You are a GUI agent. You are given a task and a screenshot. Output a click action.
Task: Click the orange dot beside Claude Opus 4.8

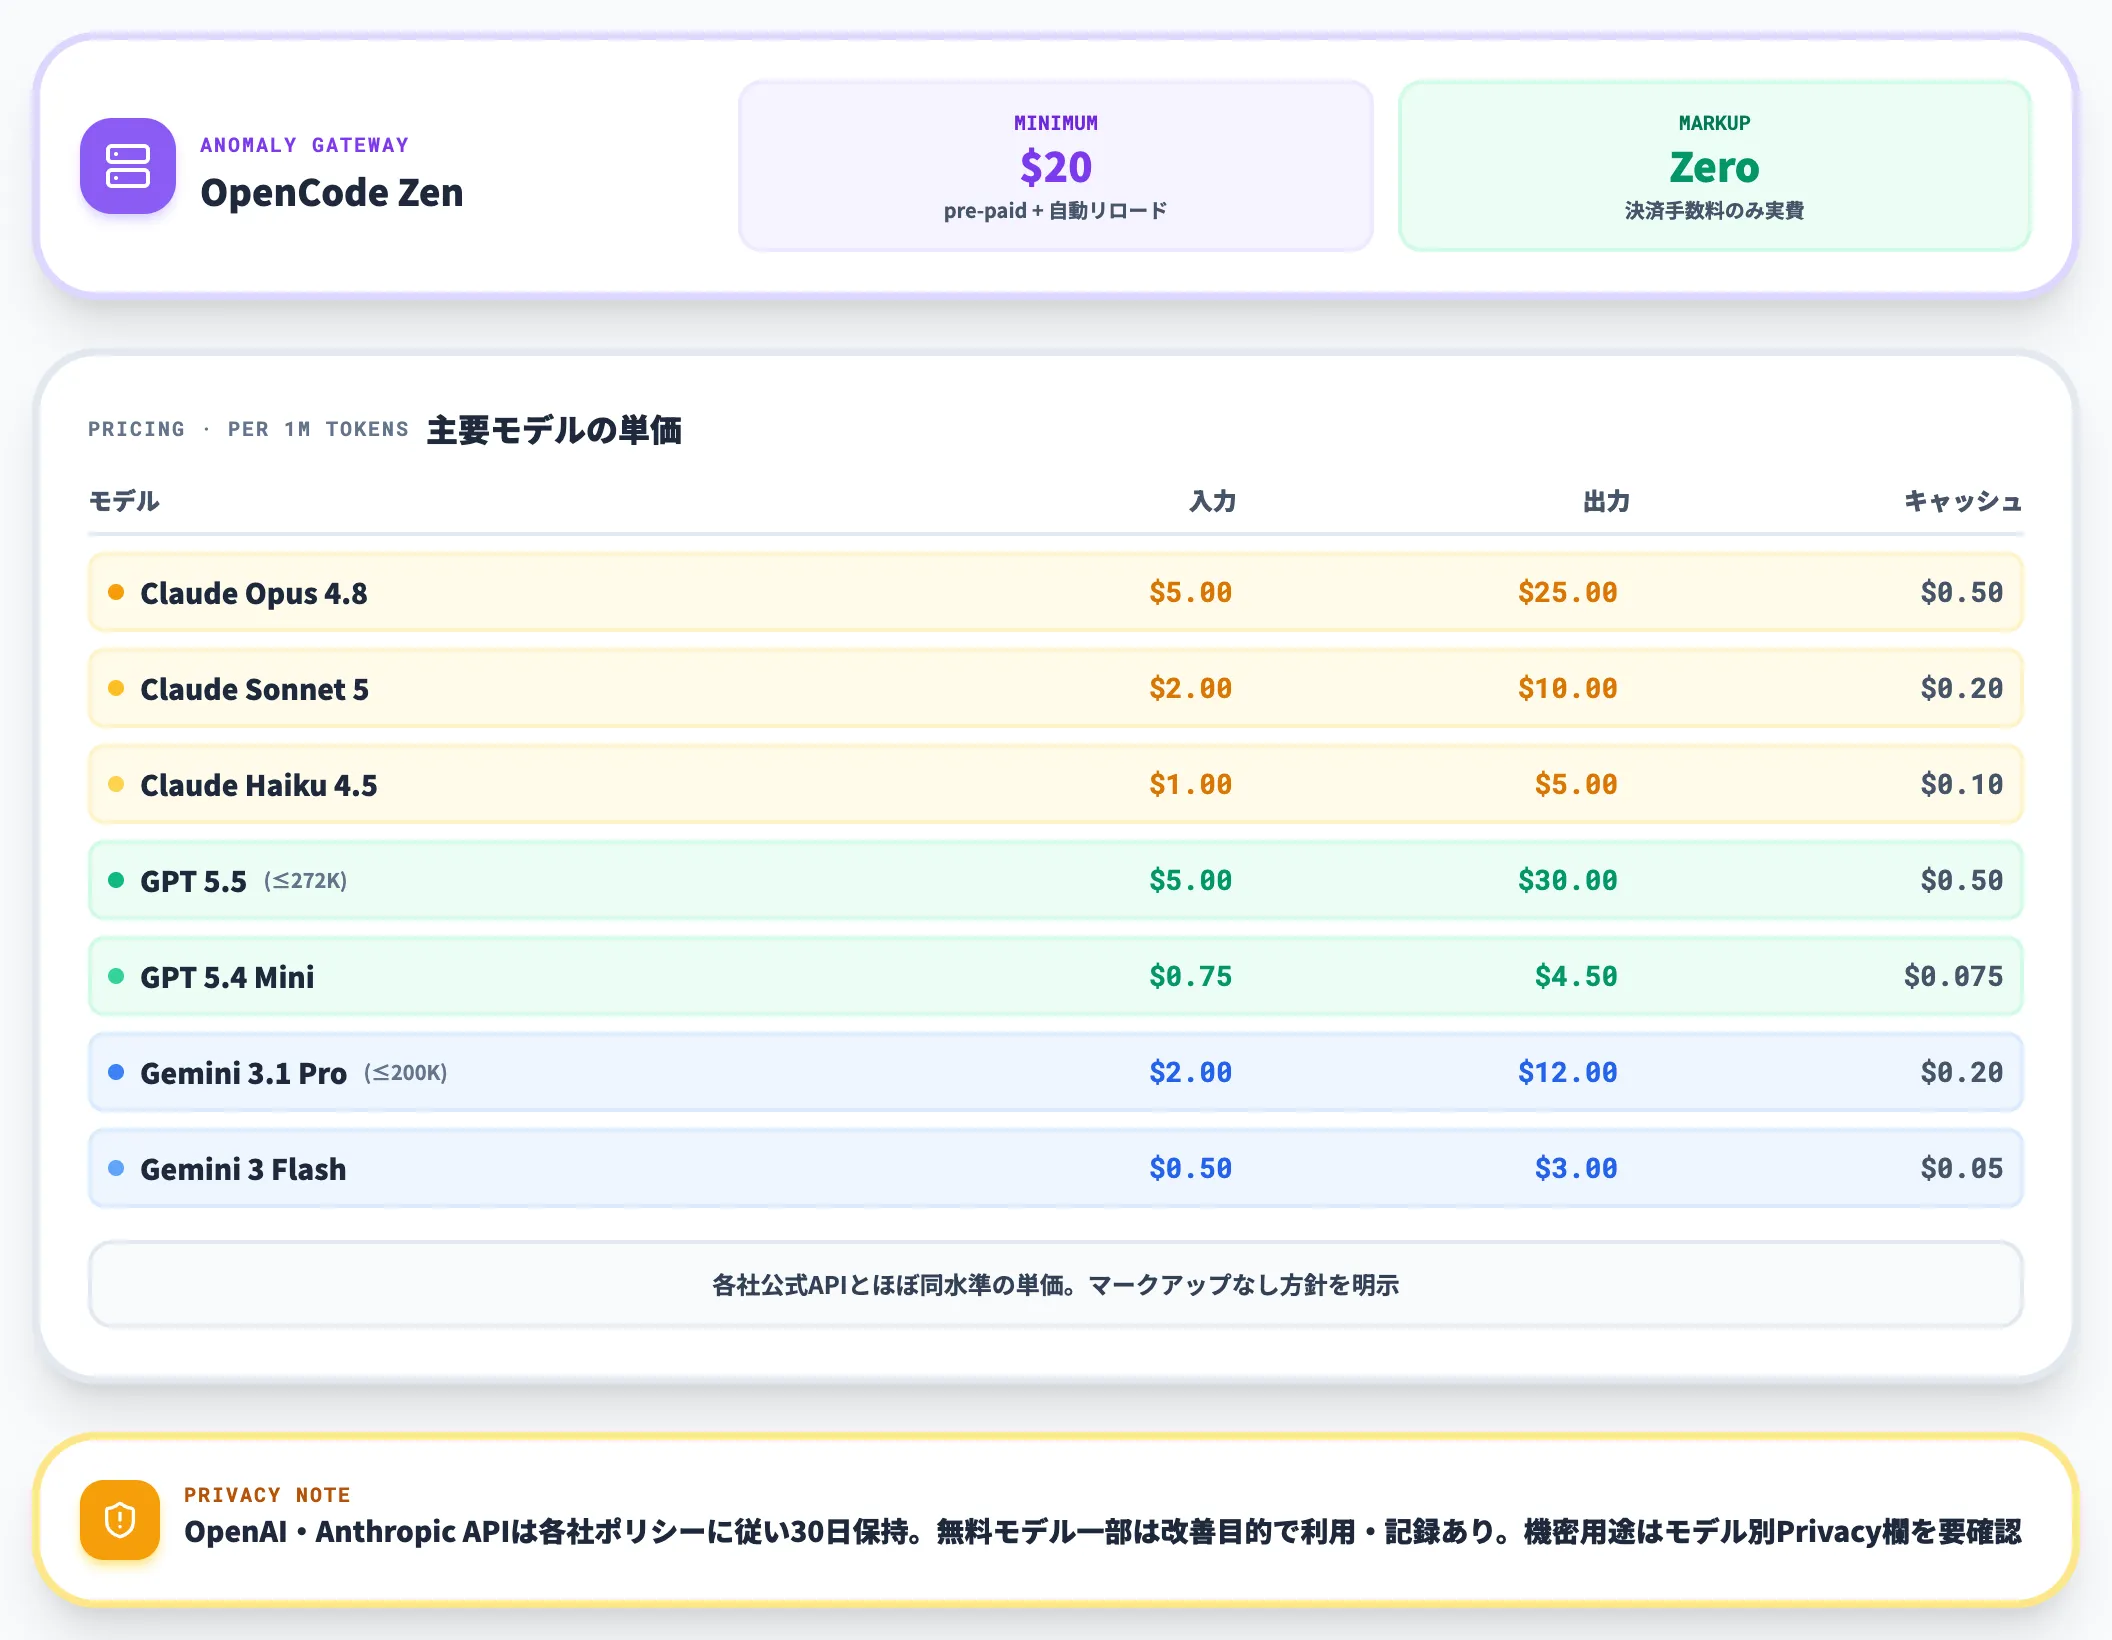pyautogui.click(x=116, y=592)
